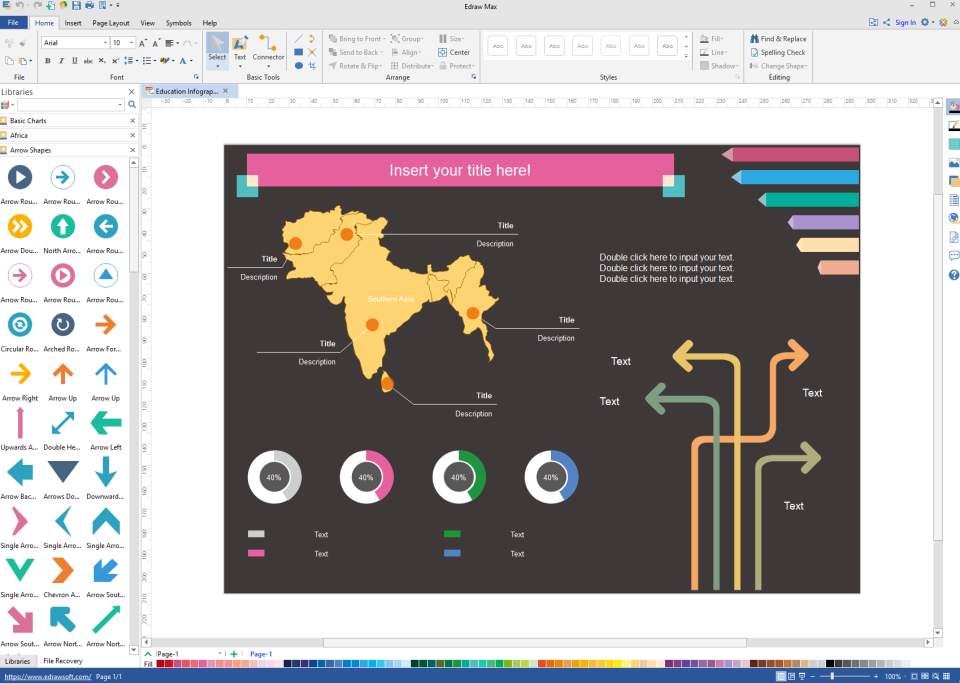
Task: Click the Center arrange button
Action: [454, 53]
